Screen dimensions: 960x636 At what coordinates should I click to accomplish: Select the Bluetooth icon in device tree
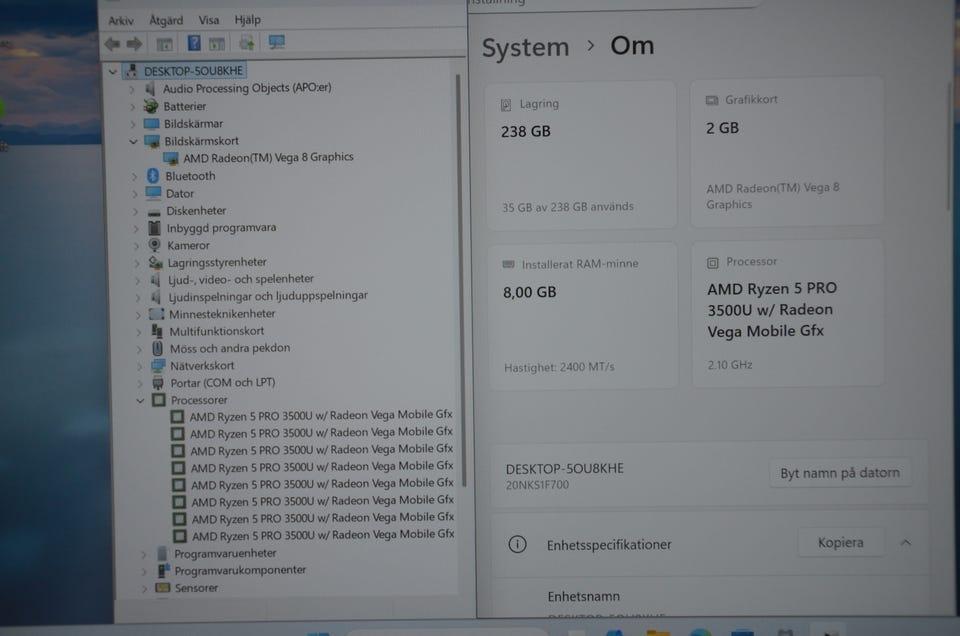tap(153, 176)
